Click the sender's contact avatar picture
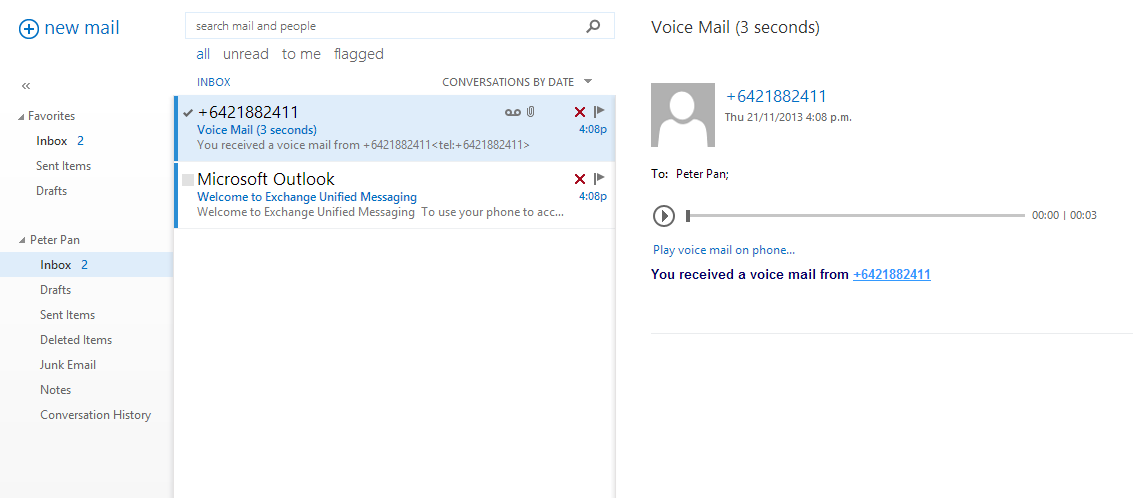The image size is (1133, 498). point(682,115)
